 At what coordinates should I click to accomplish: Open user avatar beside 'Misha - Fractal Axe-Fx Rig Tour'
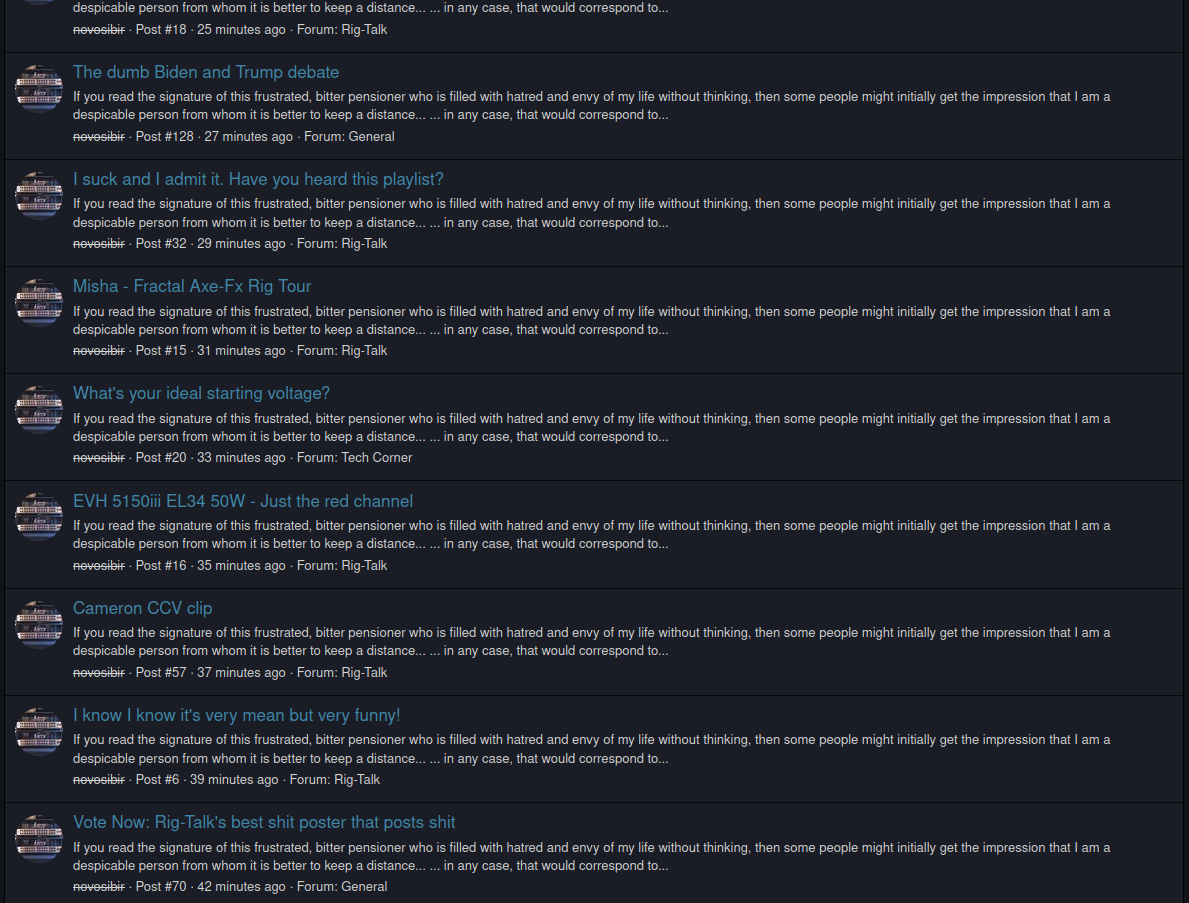pyautogui.click(x=39, y=303)
